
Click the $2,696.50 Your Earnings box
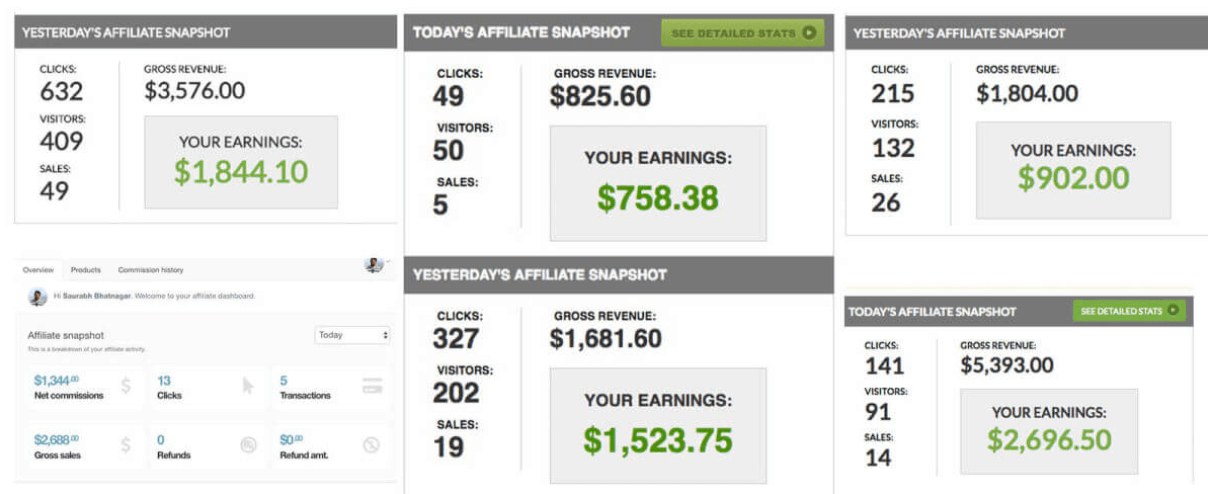click(x=1049, y=431)
